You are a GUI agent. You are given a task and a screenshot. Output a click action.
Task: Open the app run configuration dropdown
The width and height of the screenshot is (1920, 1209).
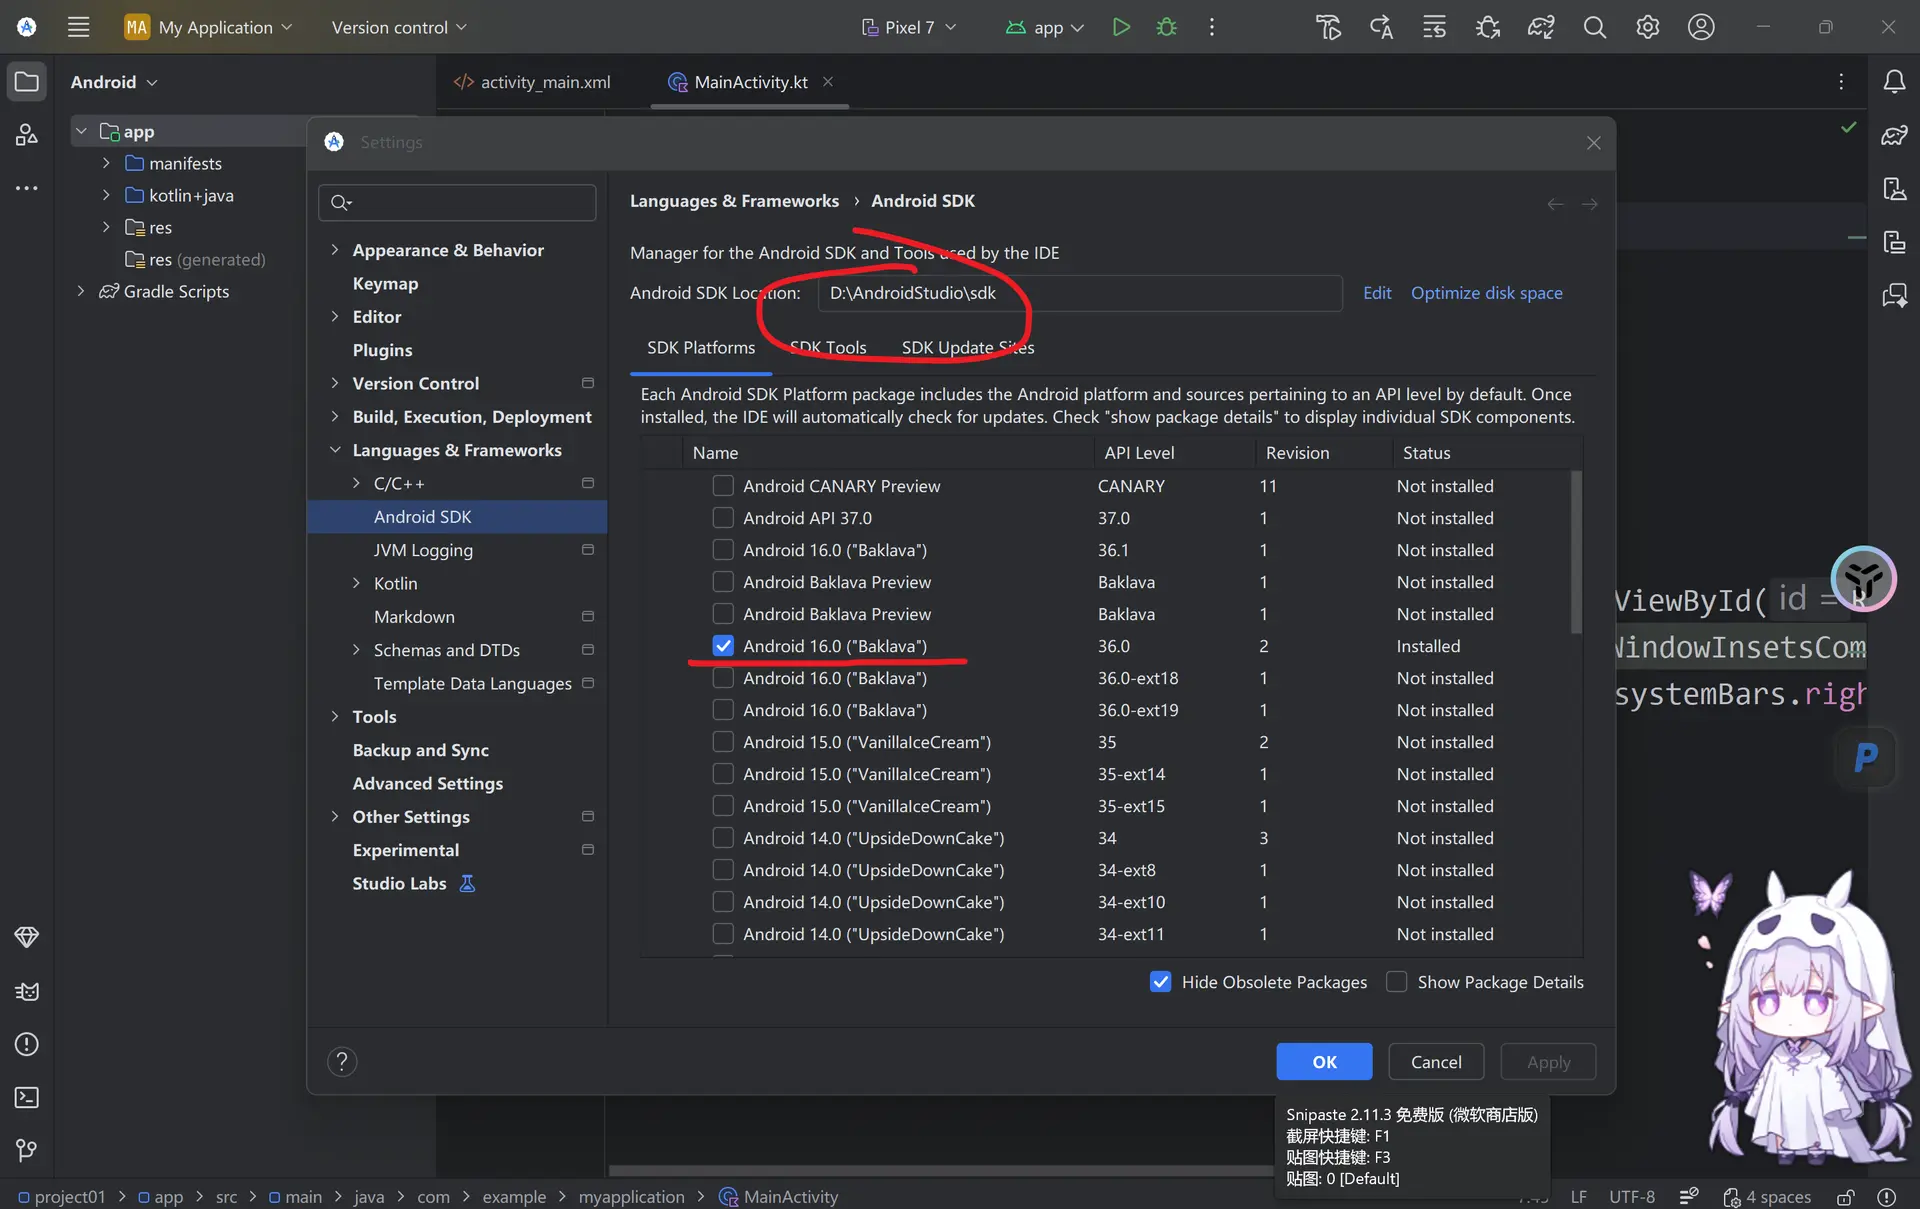click(x=1045, y=27)
